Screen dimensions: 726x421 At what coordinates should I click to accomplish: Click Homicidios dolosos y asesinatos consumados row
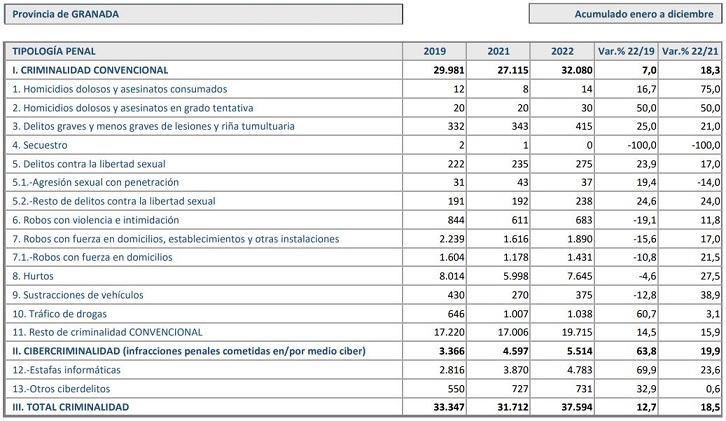(119, 89)
